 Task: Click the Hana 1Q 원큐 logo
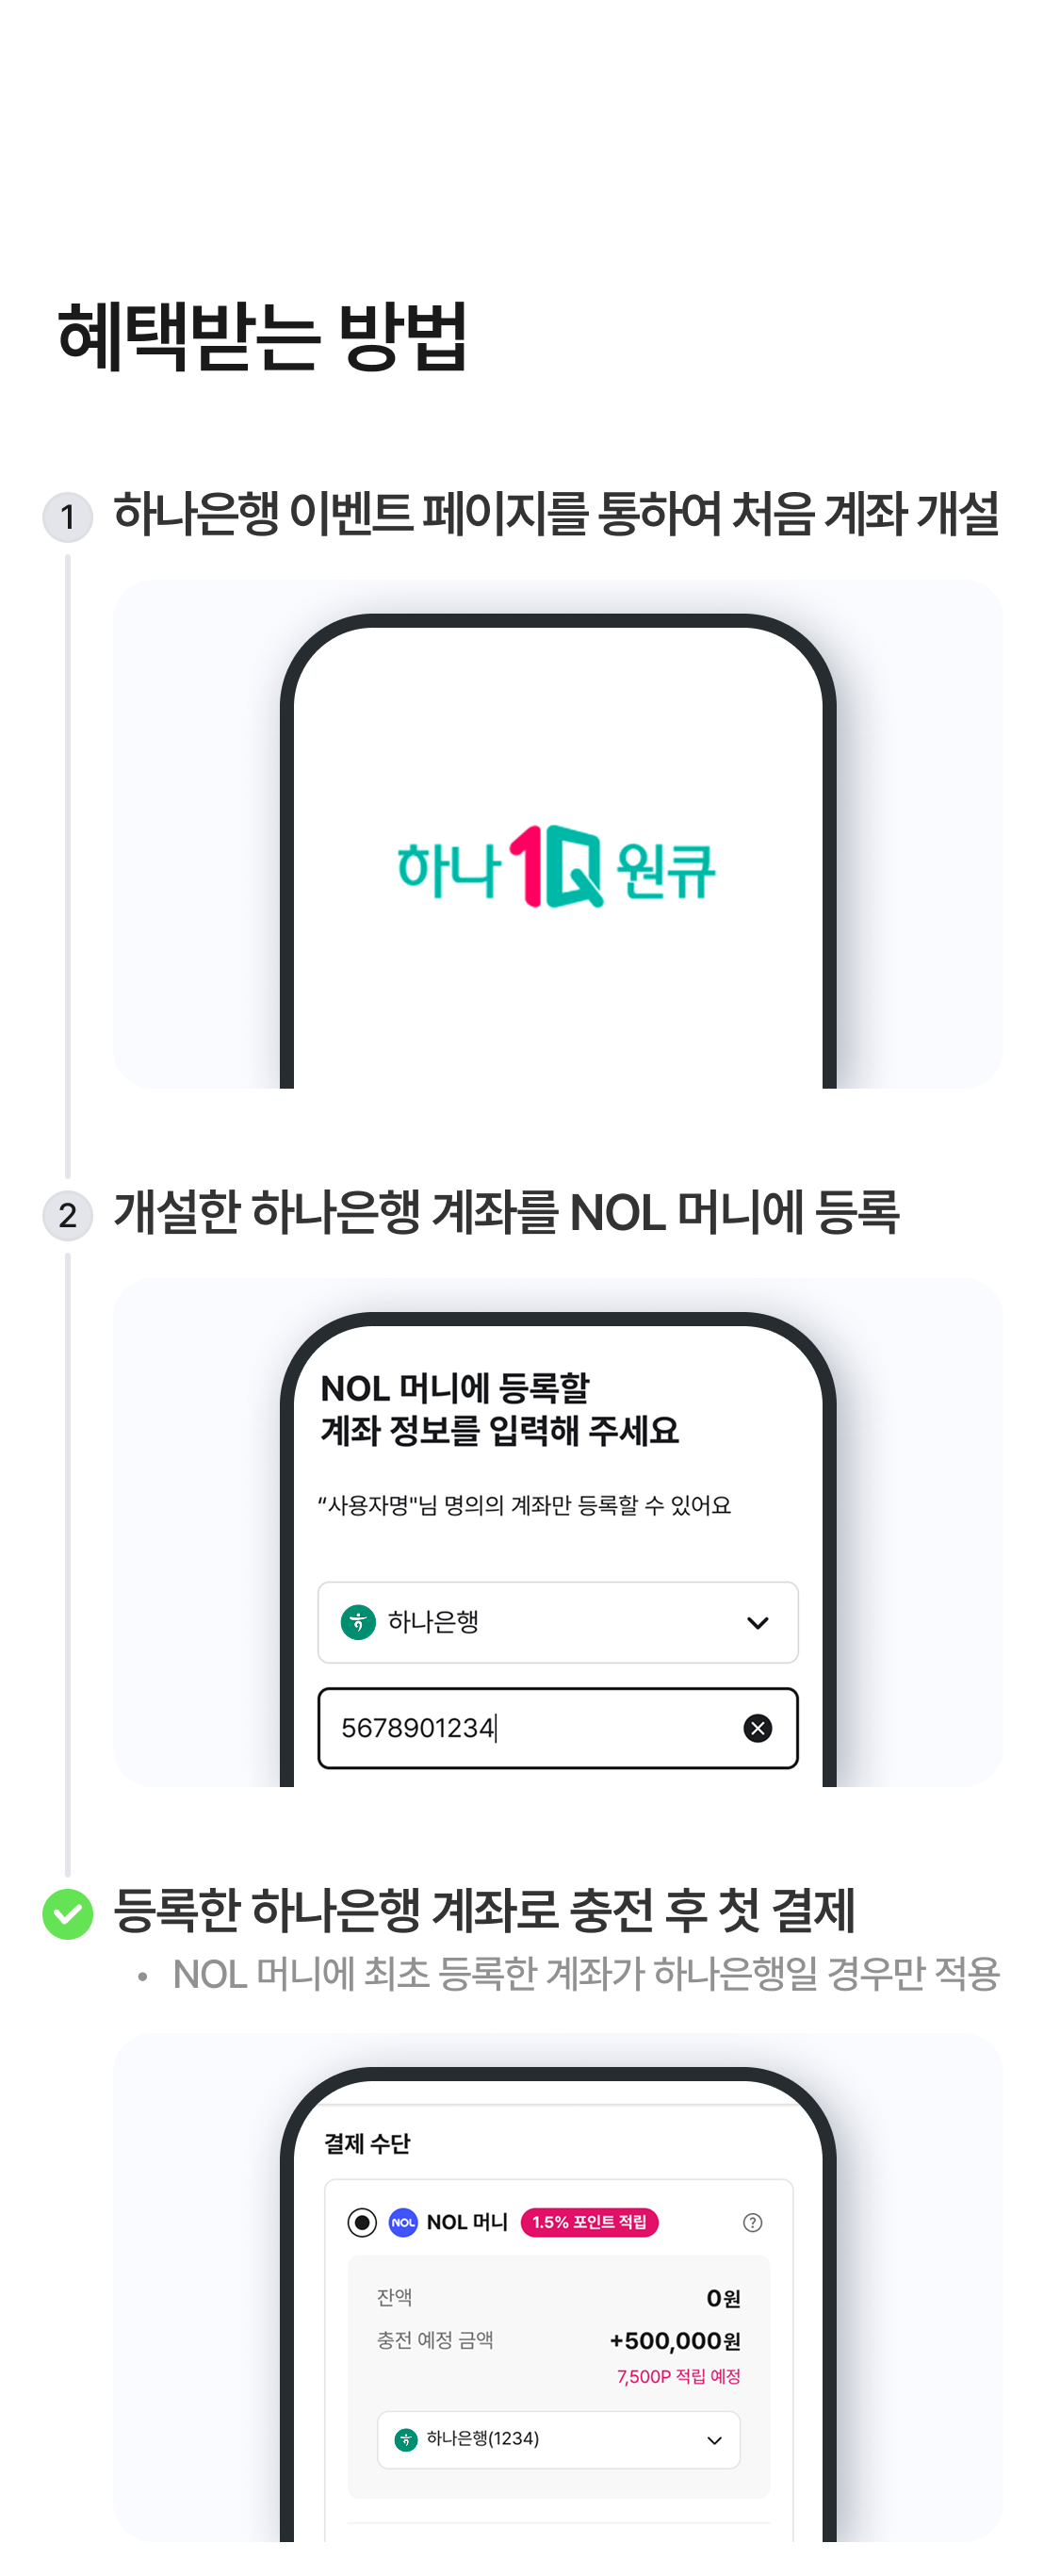pos(557,866)
